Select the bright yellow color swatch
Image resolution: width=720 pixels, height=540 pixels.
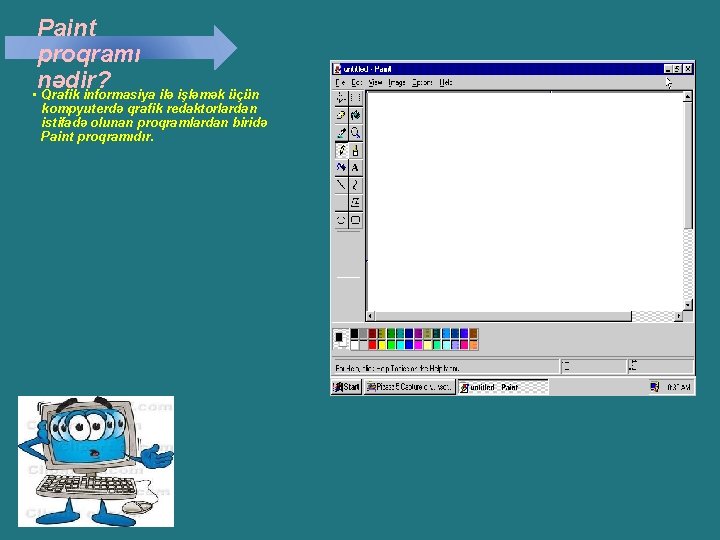click(382, 345)
